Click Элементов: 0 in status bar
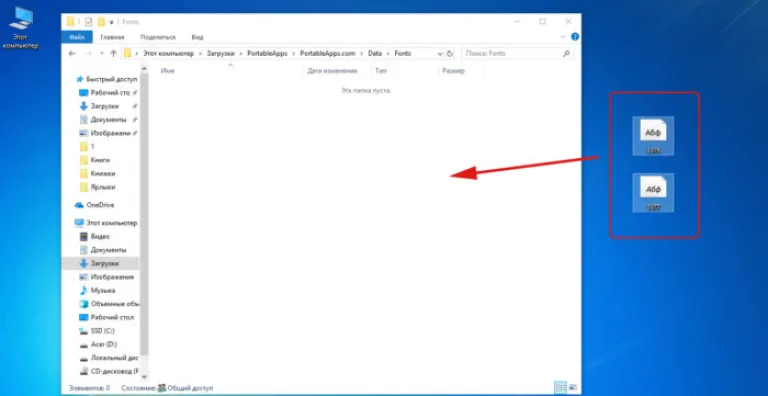This screenshot has height=396, width=768. [x=90, y=388]
